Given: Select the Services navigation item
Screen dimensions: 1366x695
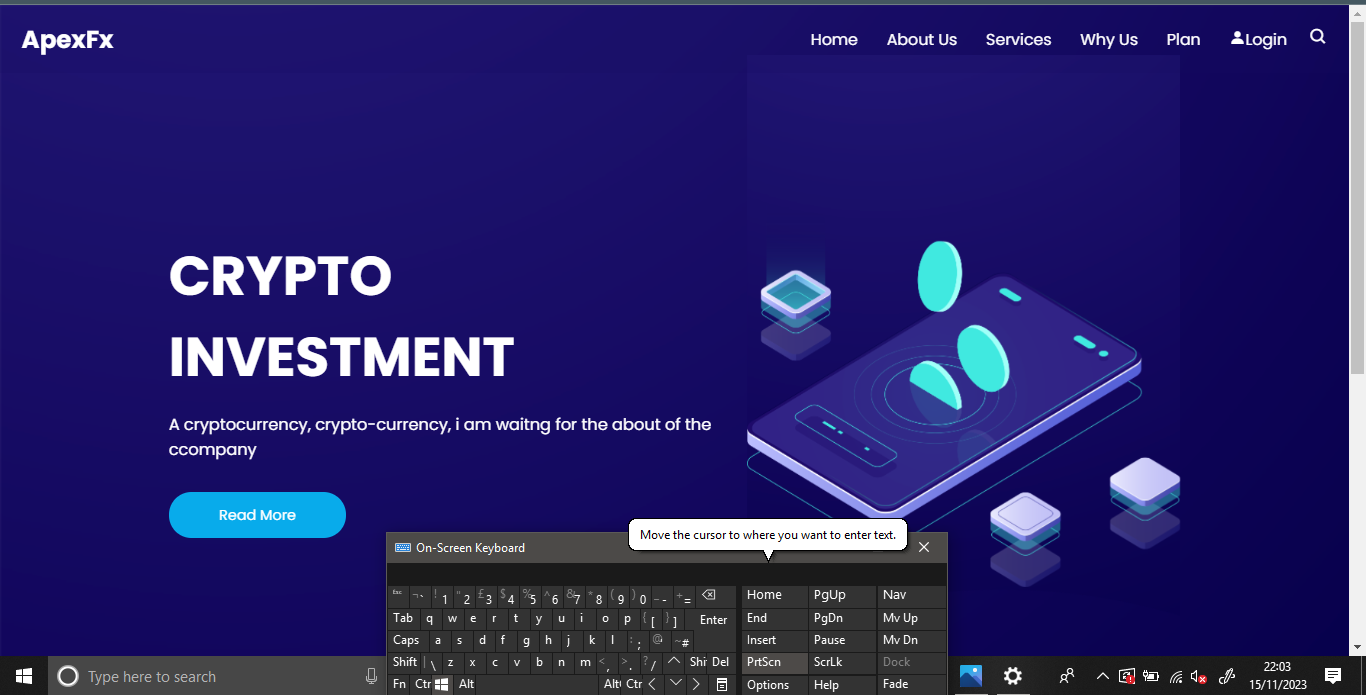Looking at the screenshot, I should [1018, 39].
